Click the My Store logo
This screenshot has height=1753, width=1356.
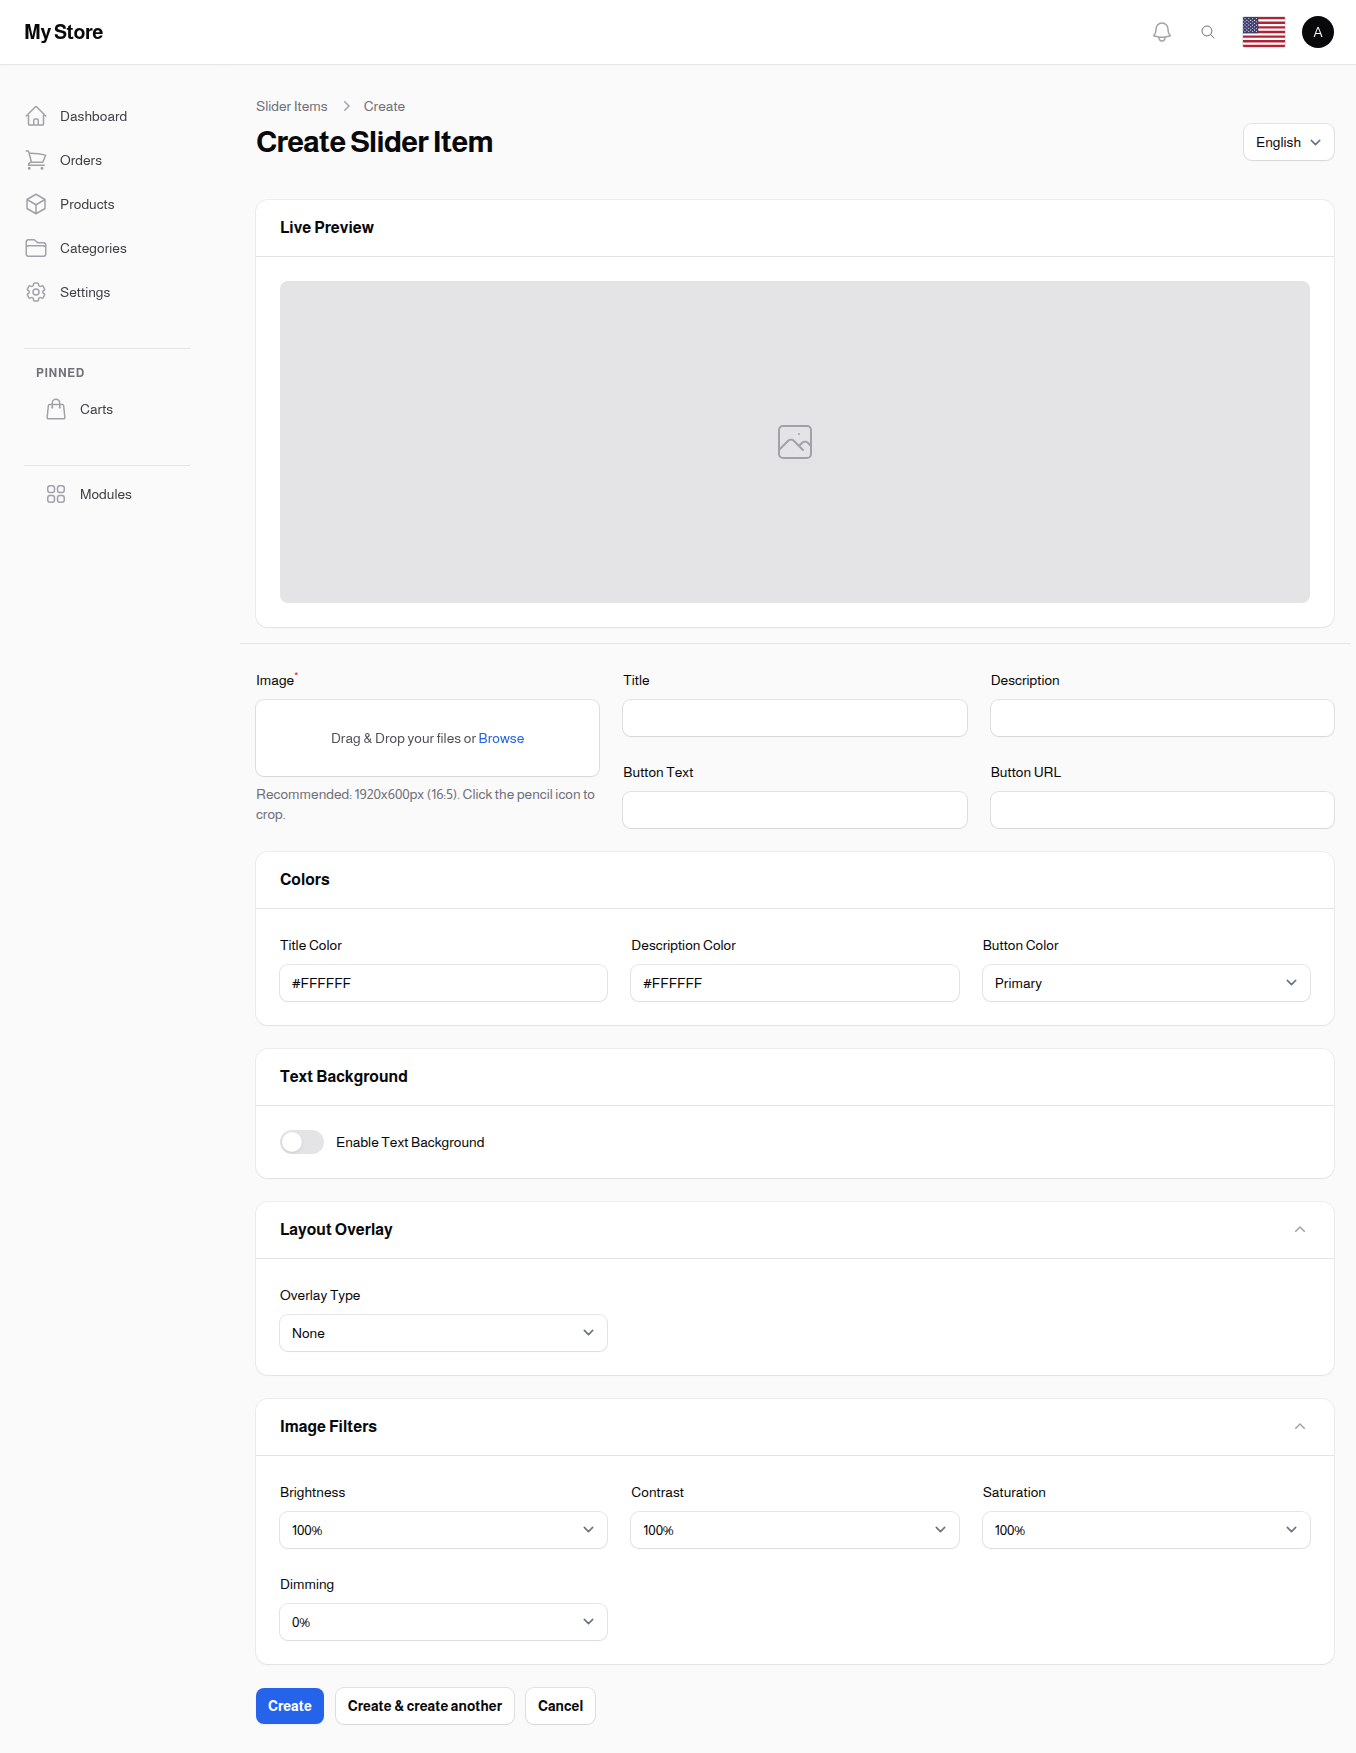[x=64, y=32]
